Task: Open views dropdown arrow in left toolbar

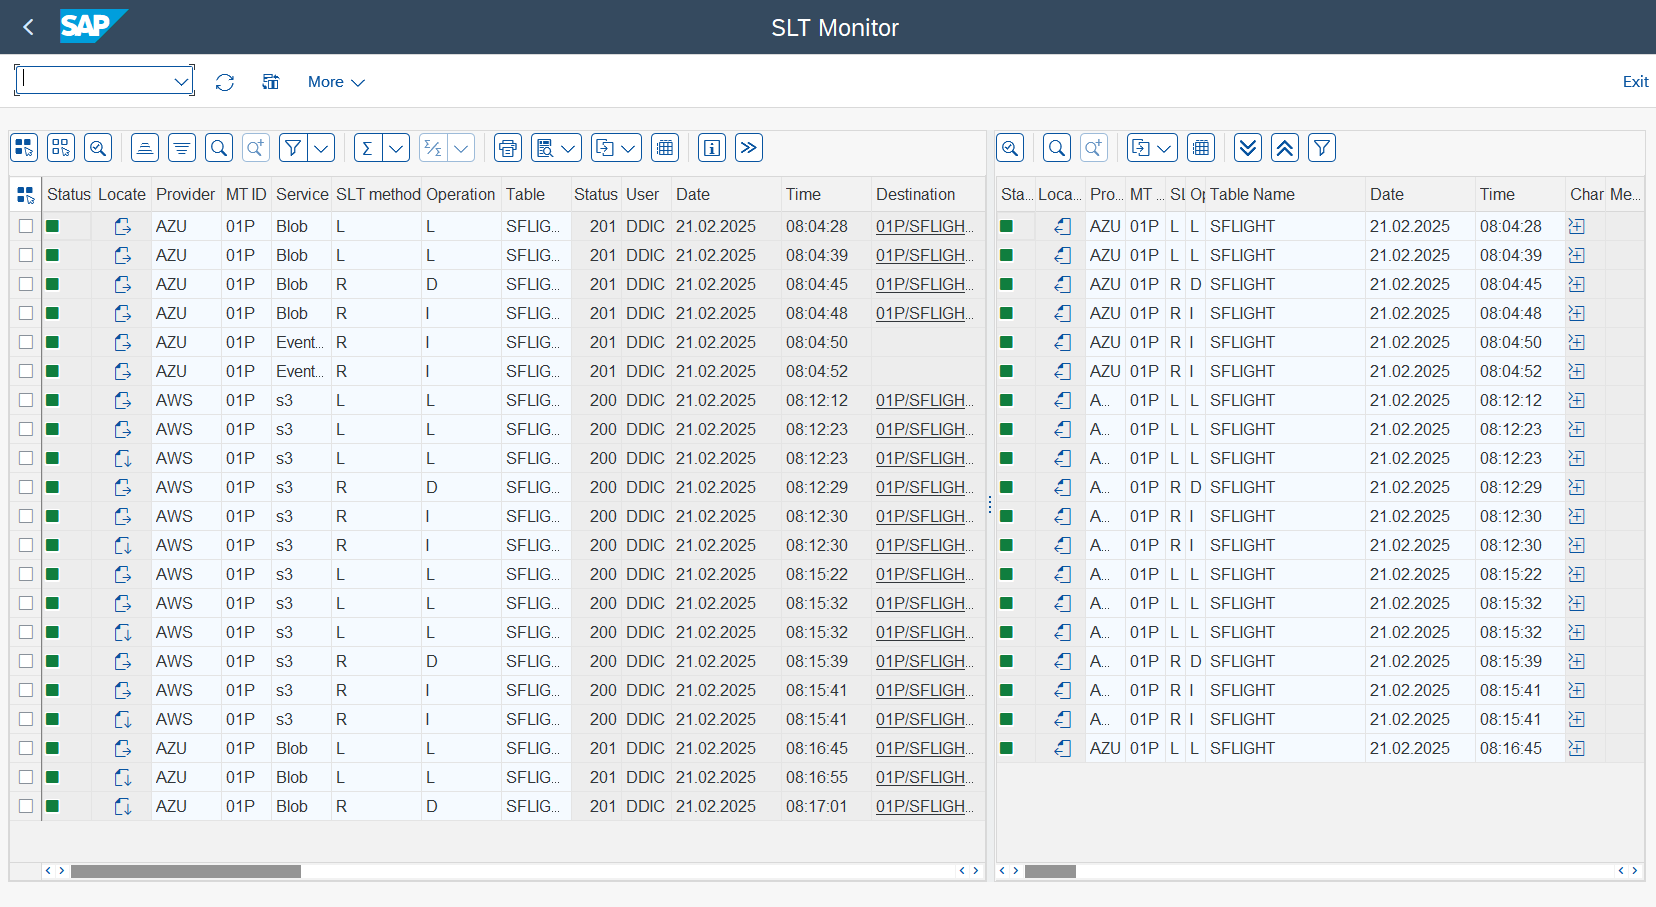Action: 570,148
